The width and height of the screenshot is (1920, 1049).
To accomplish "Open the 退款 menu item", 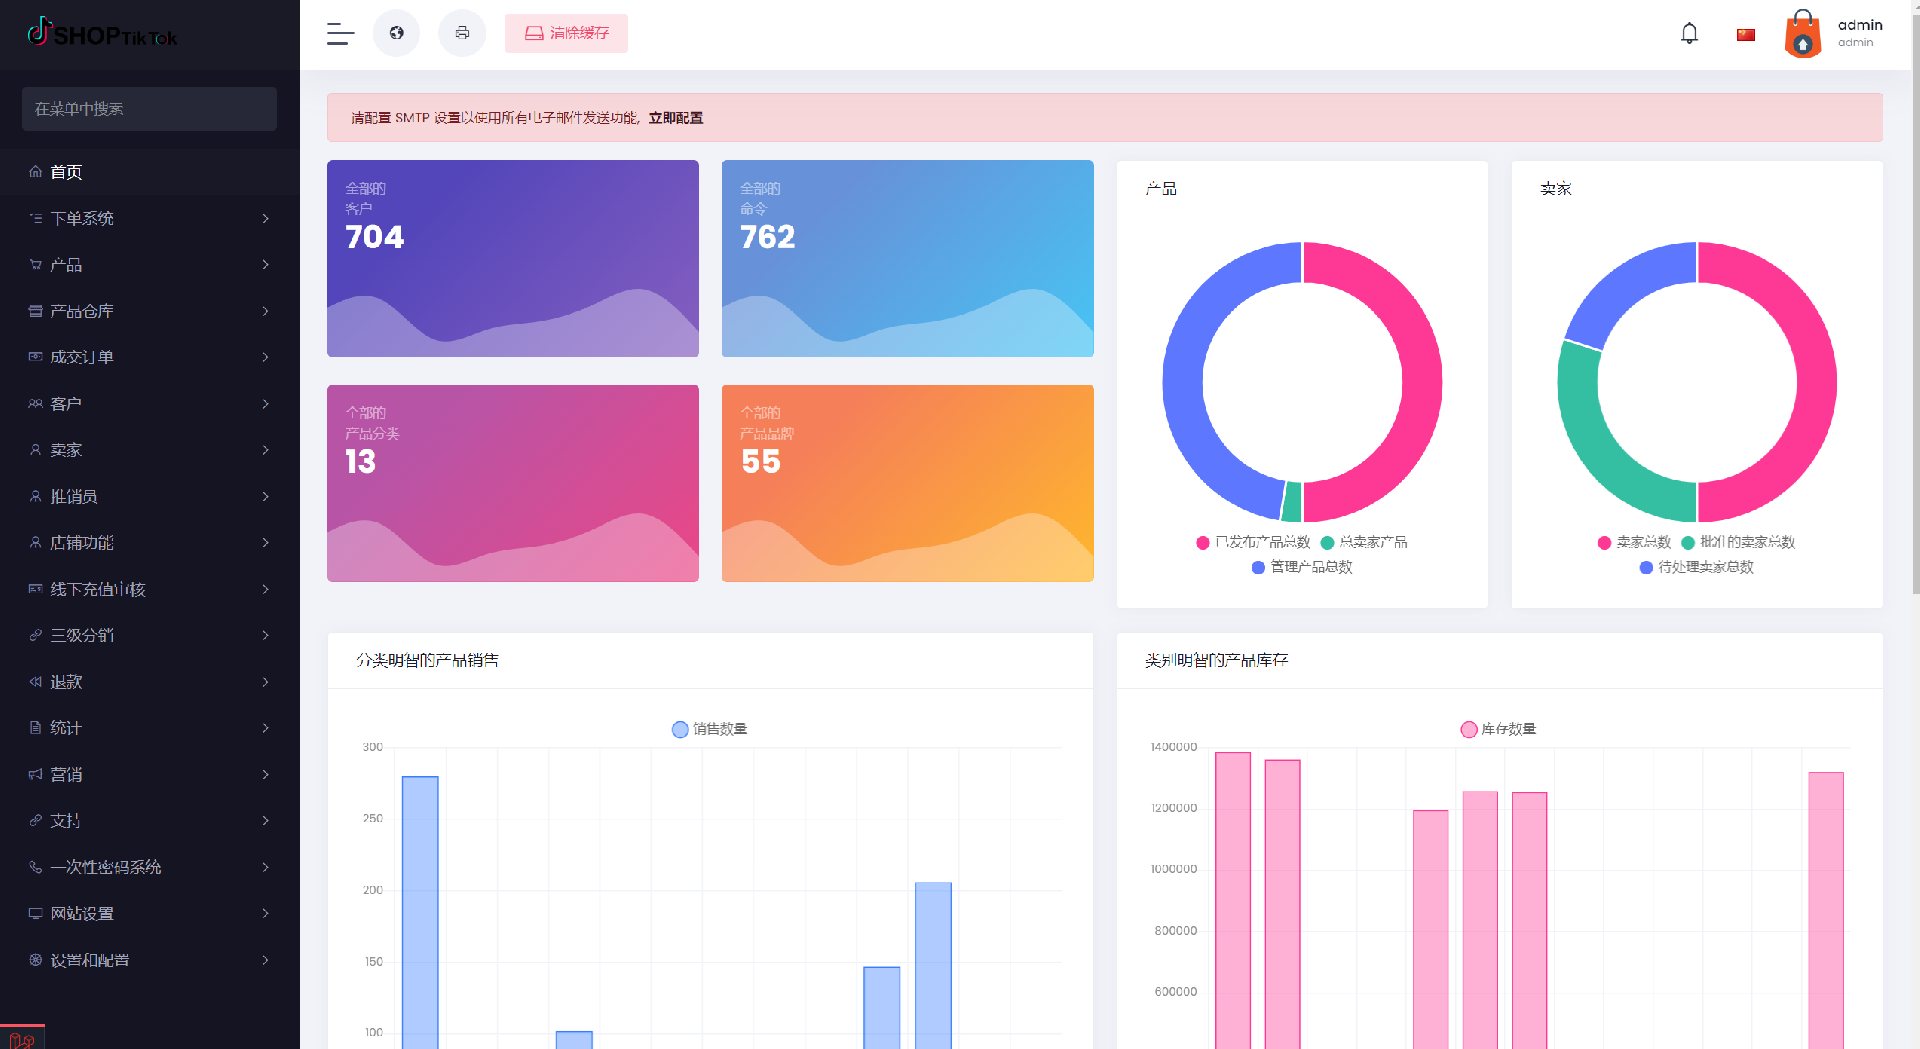I will pos(150,682).
